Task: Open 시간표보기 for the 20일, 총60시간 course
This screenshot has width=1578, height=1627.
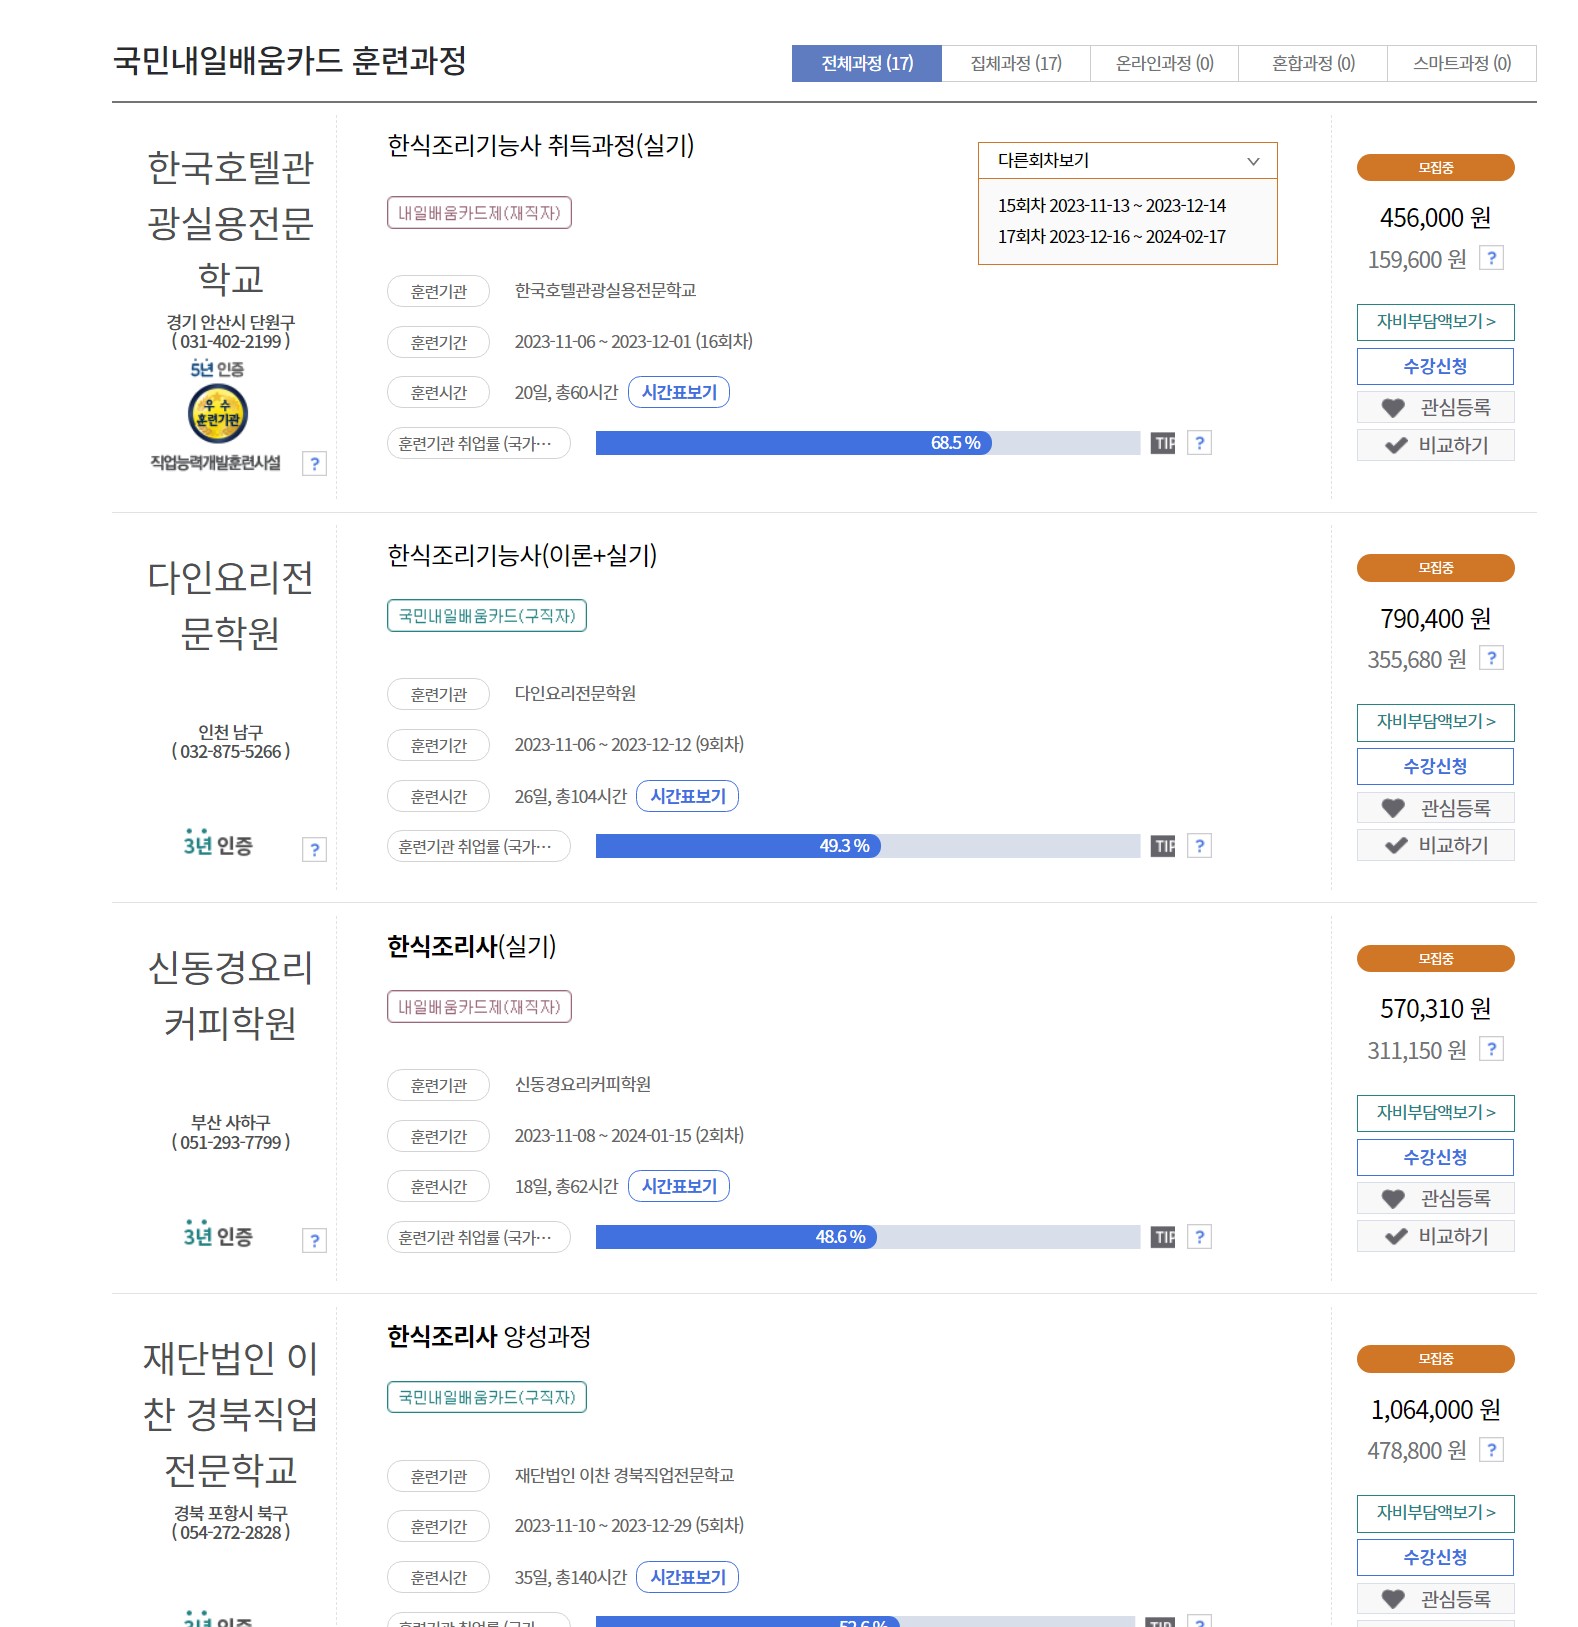Action: tap(679, 392)
